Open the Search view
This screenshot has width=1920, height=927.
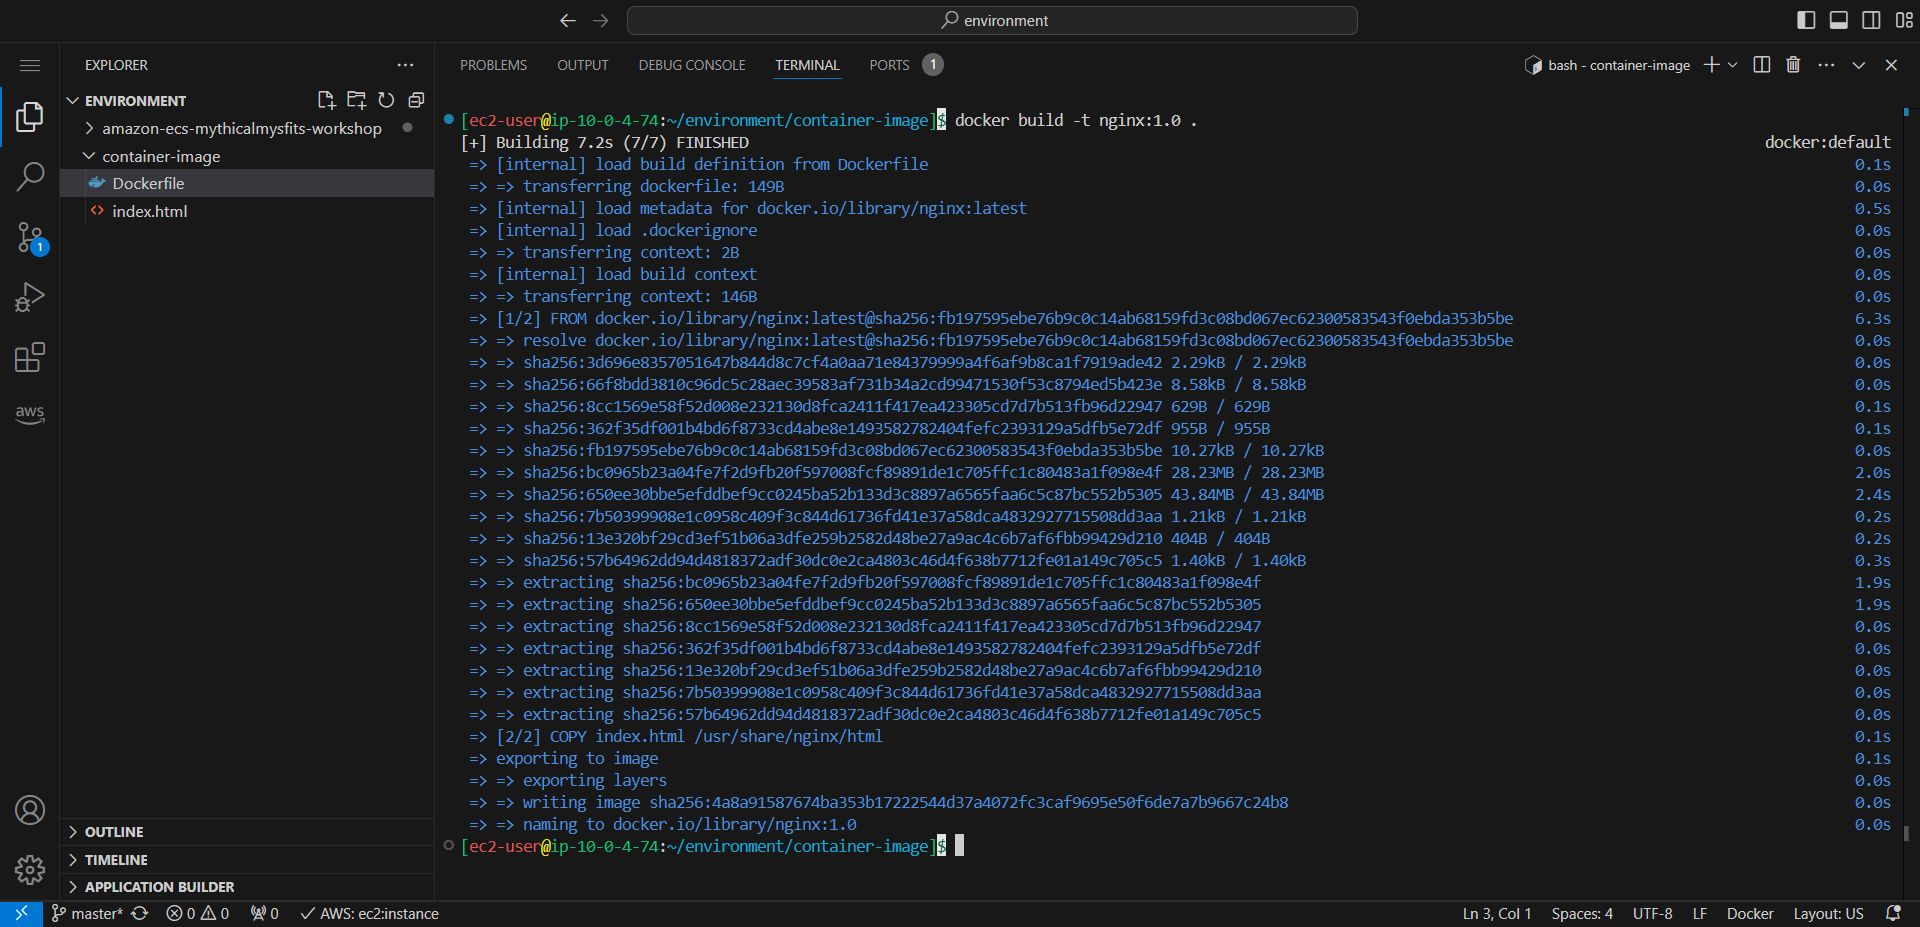30,177
